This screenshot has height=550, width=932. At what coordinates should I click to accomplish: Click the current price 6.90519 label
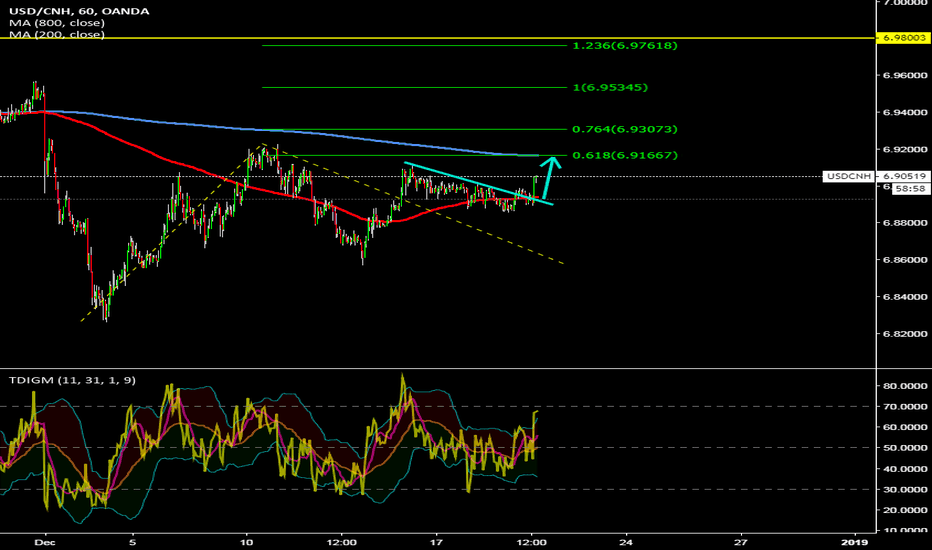tap(904, 176)
